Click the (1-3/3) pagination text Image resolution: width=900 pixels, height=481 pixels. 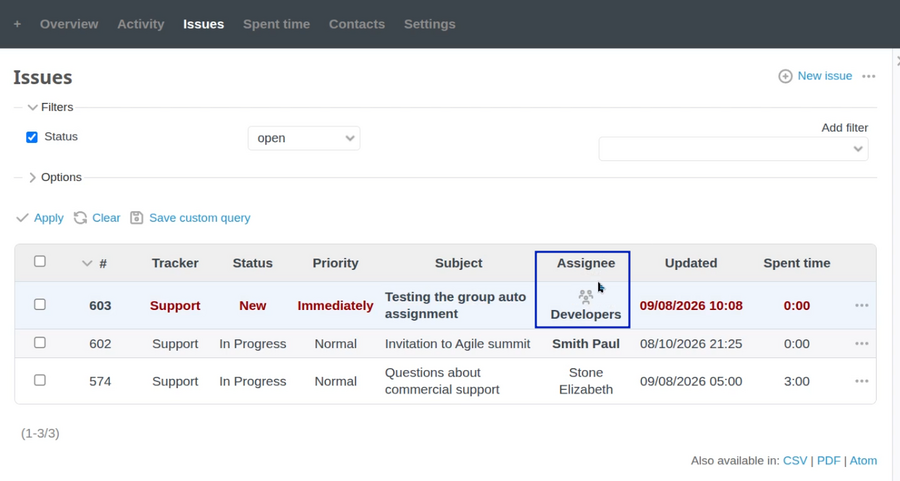pos(40,433)
